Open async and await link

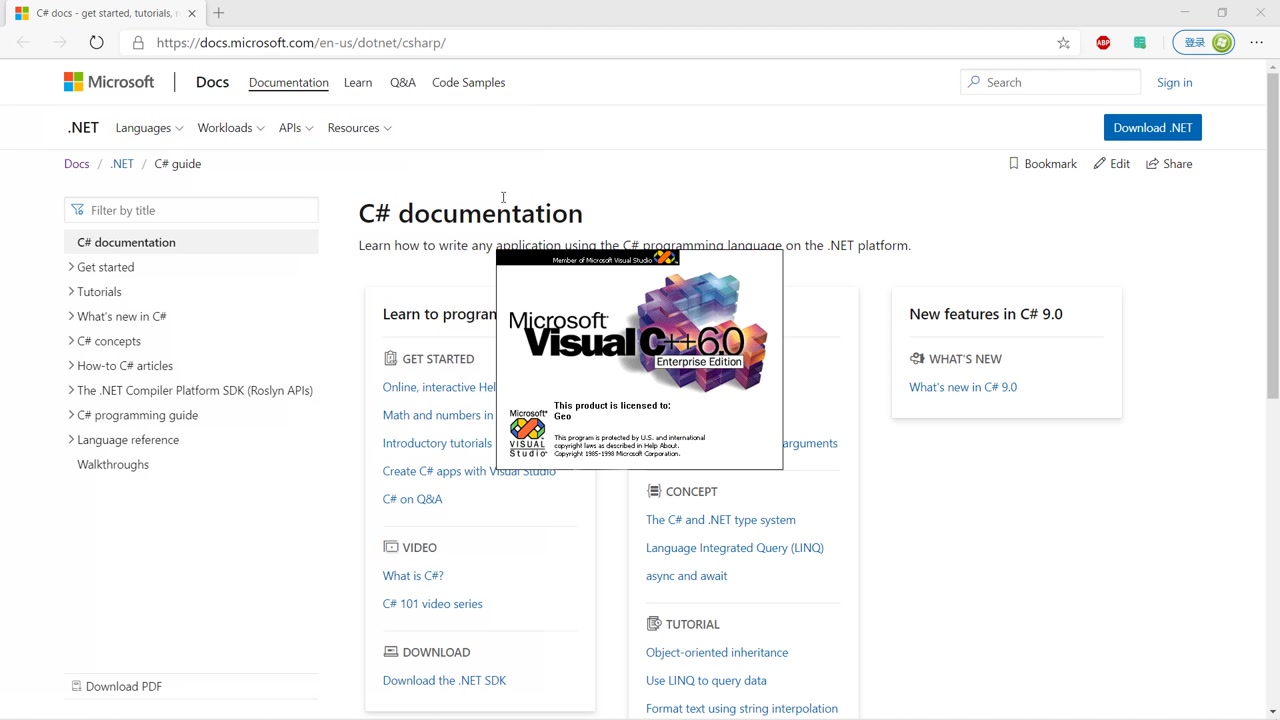[x=687, y=576]
